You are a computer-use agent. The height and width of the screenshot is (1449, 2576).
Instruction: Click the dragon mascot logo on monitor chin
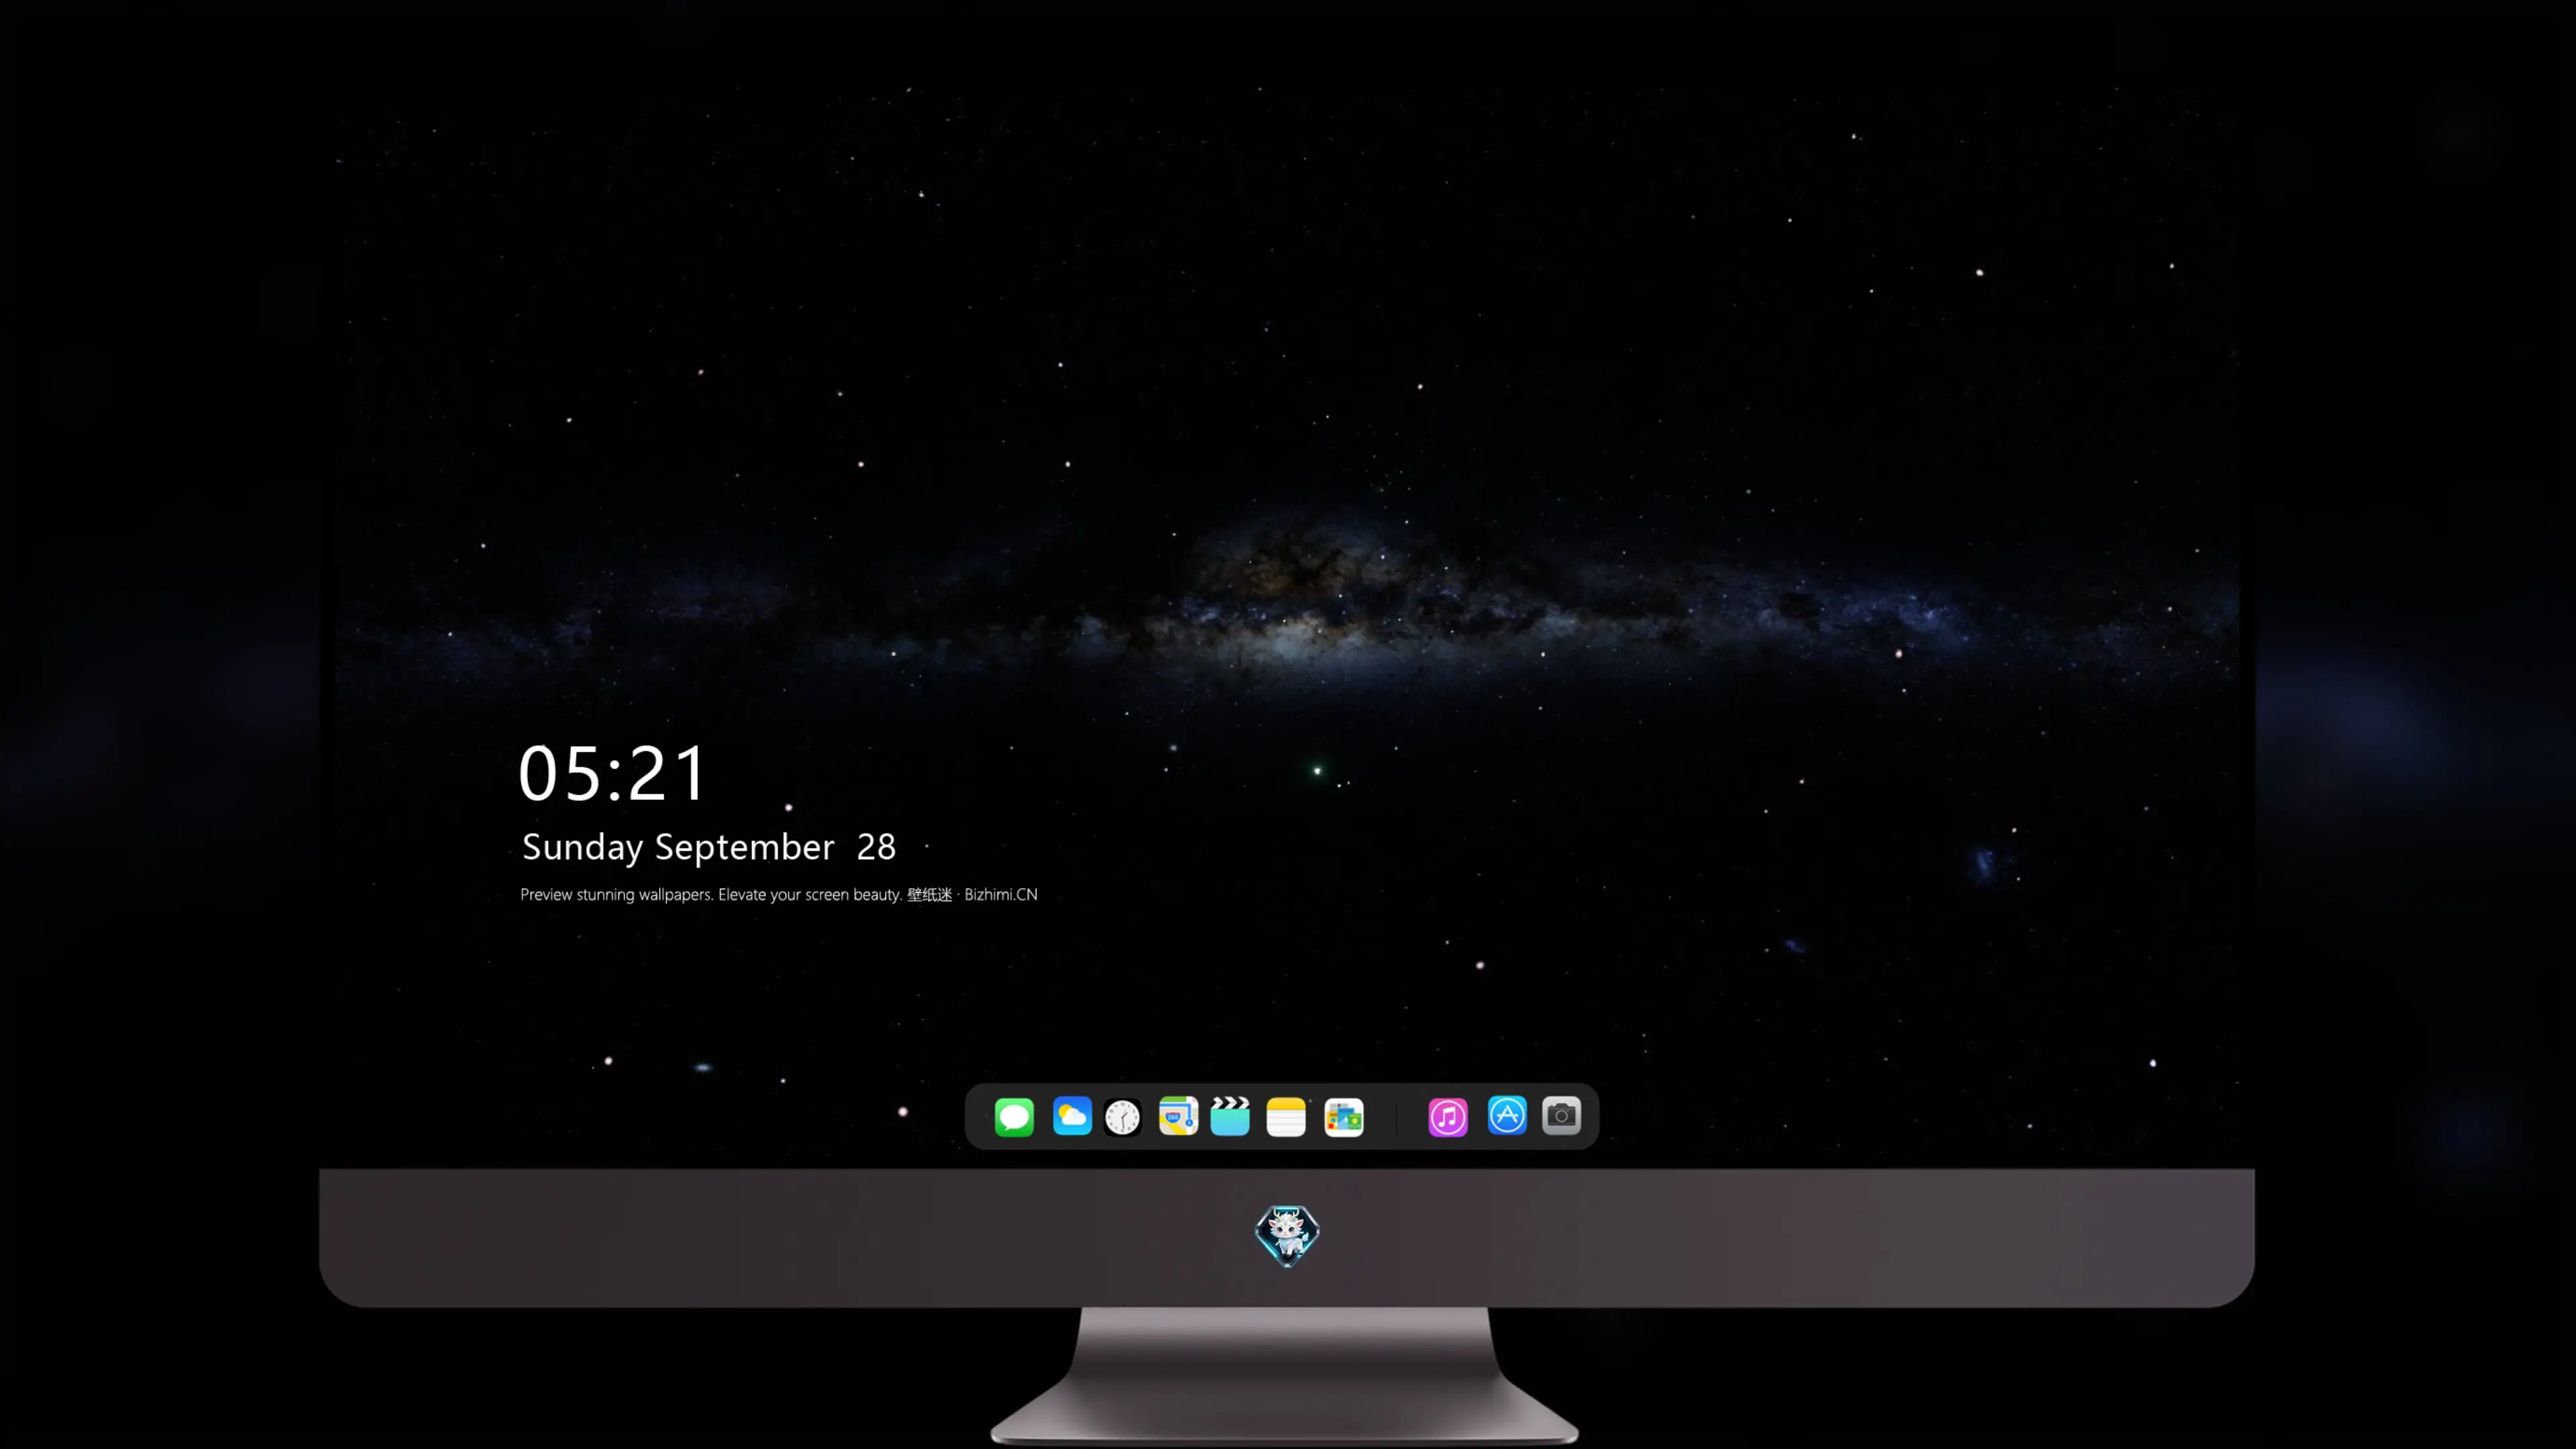1287,1236
